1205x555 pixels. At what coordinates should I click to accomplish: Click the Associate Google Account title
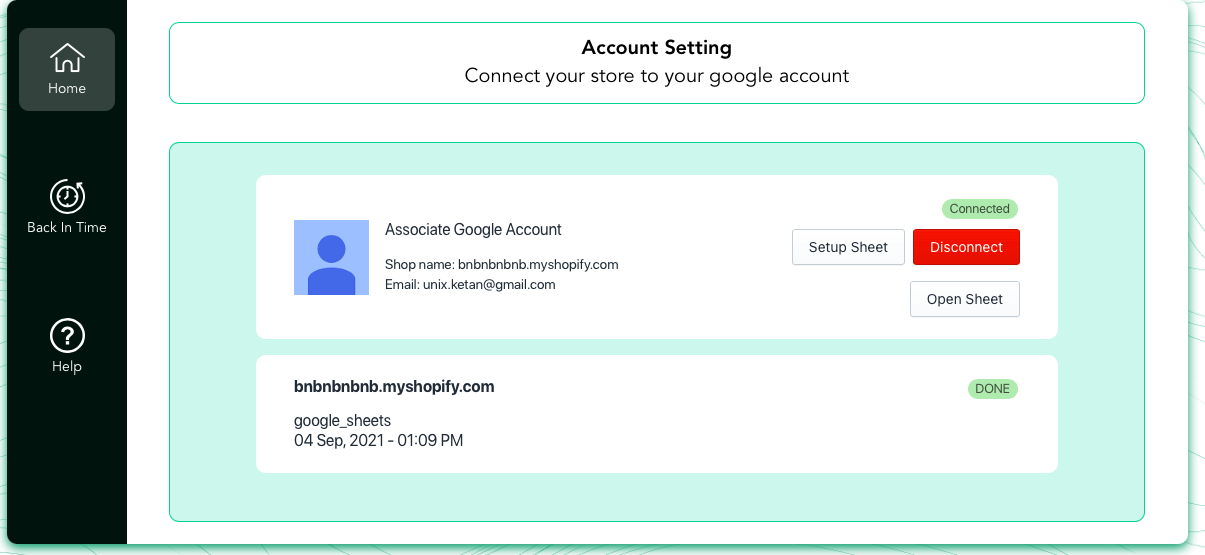[473, 230]
